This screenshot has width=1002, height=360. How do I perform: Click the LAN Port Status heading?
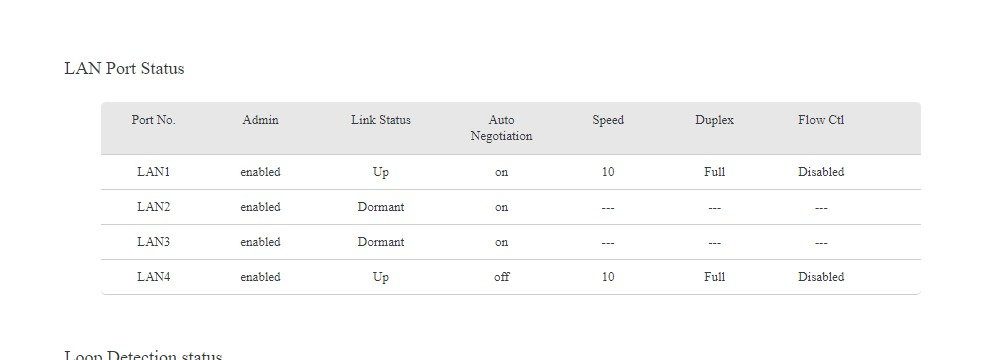click(124, 68)
